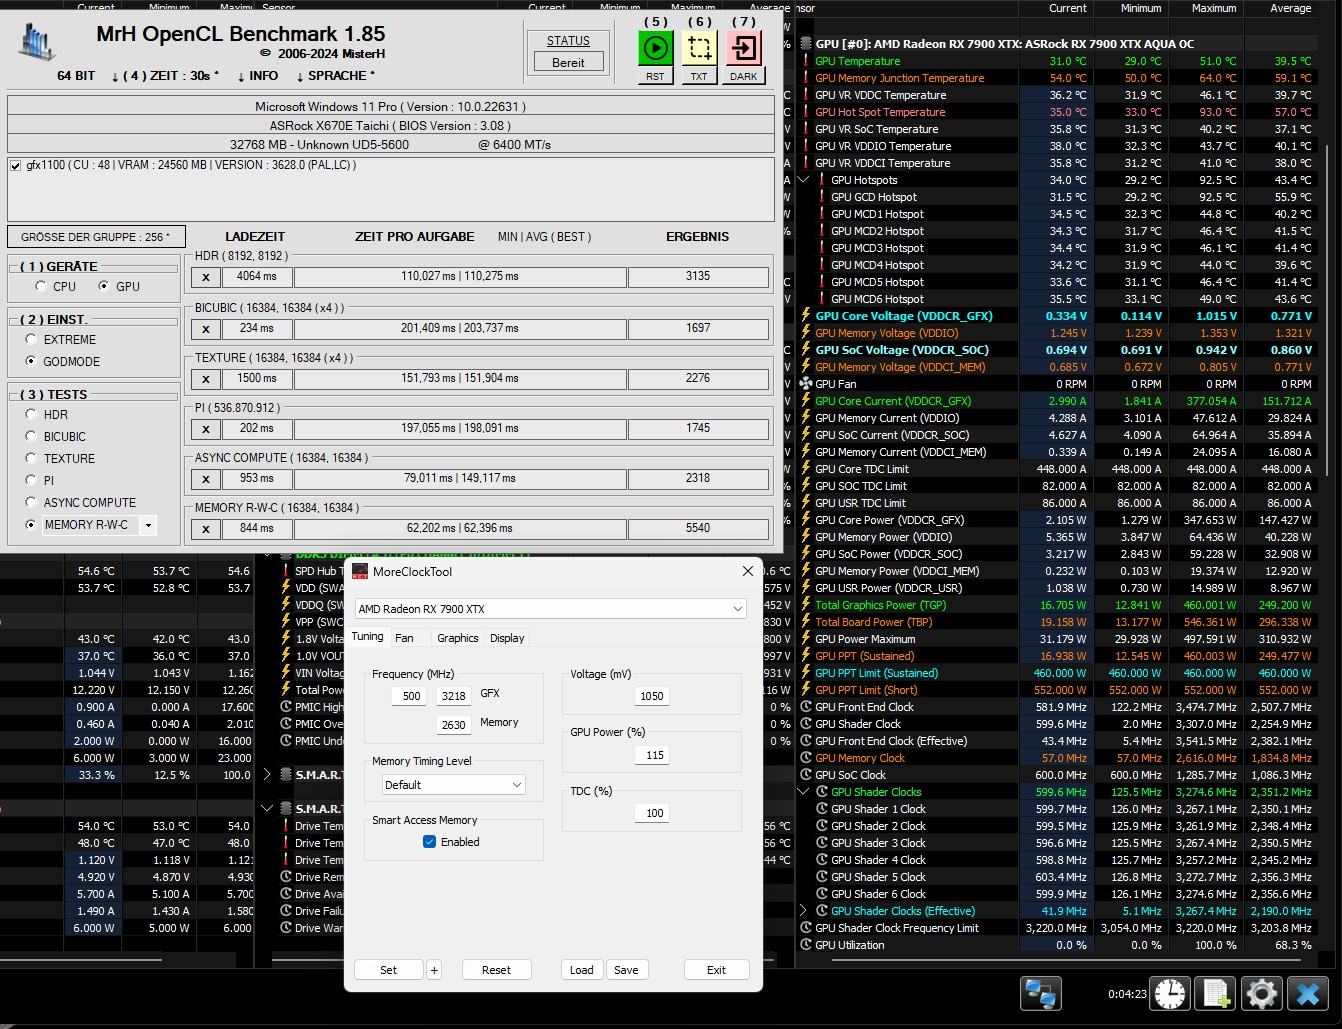Select the GPU device radio button
Image resolution: width=1342 pixels, height=1029 pixels.
pyautogui.click(x=104, y=286)
